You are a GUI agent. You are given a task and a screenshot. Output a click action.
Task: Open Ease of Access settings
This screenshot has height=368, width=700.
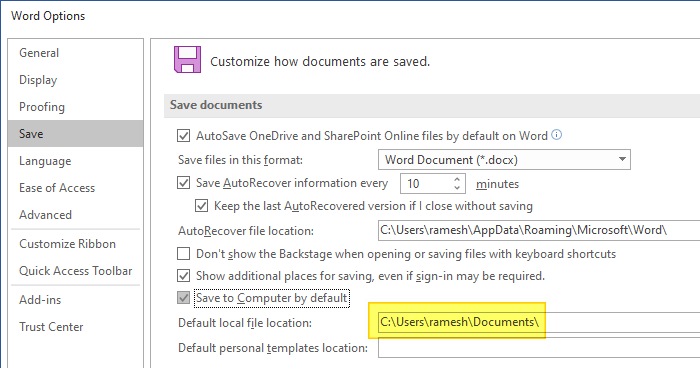coord(57,188)
